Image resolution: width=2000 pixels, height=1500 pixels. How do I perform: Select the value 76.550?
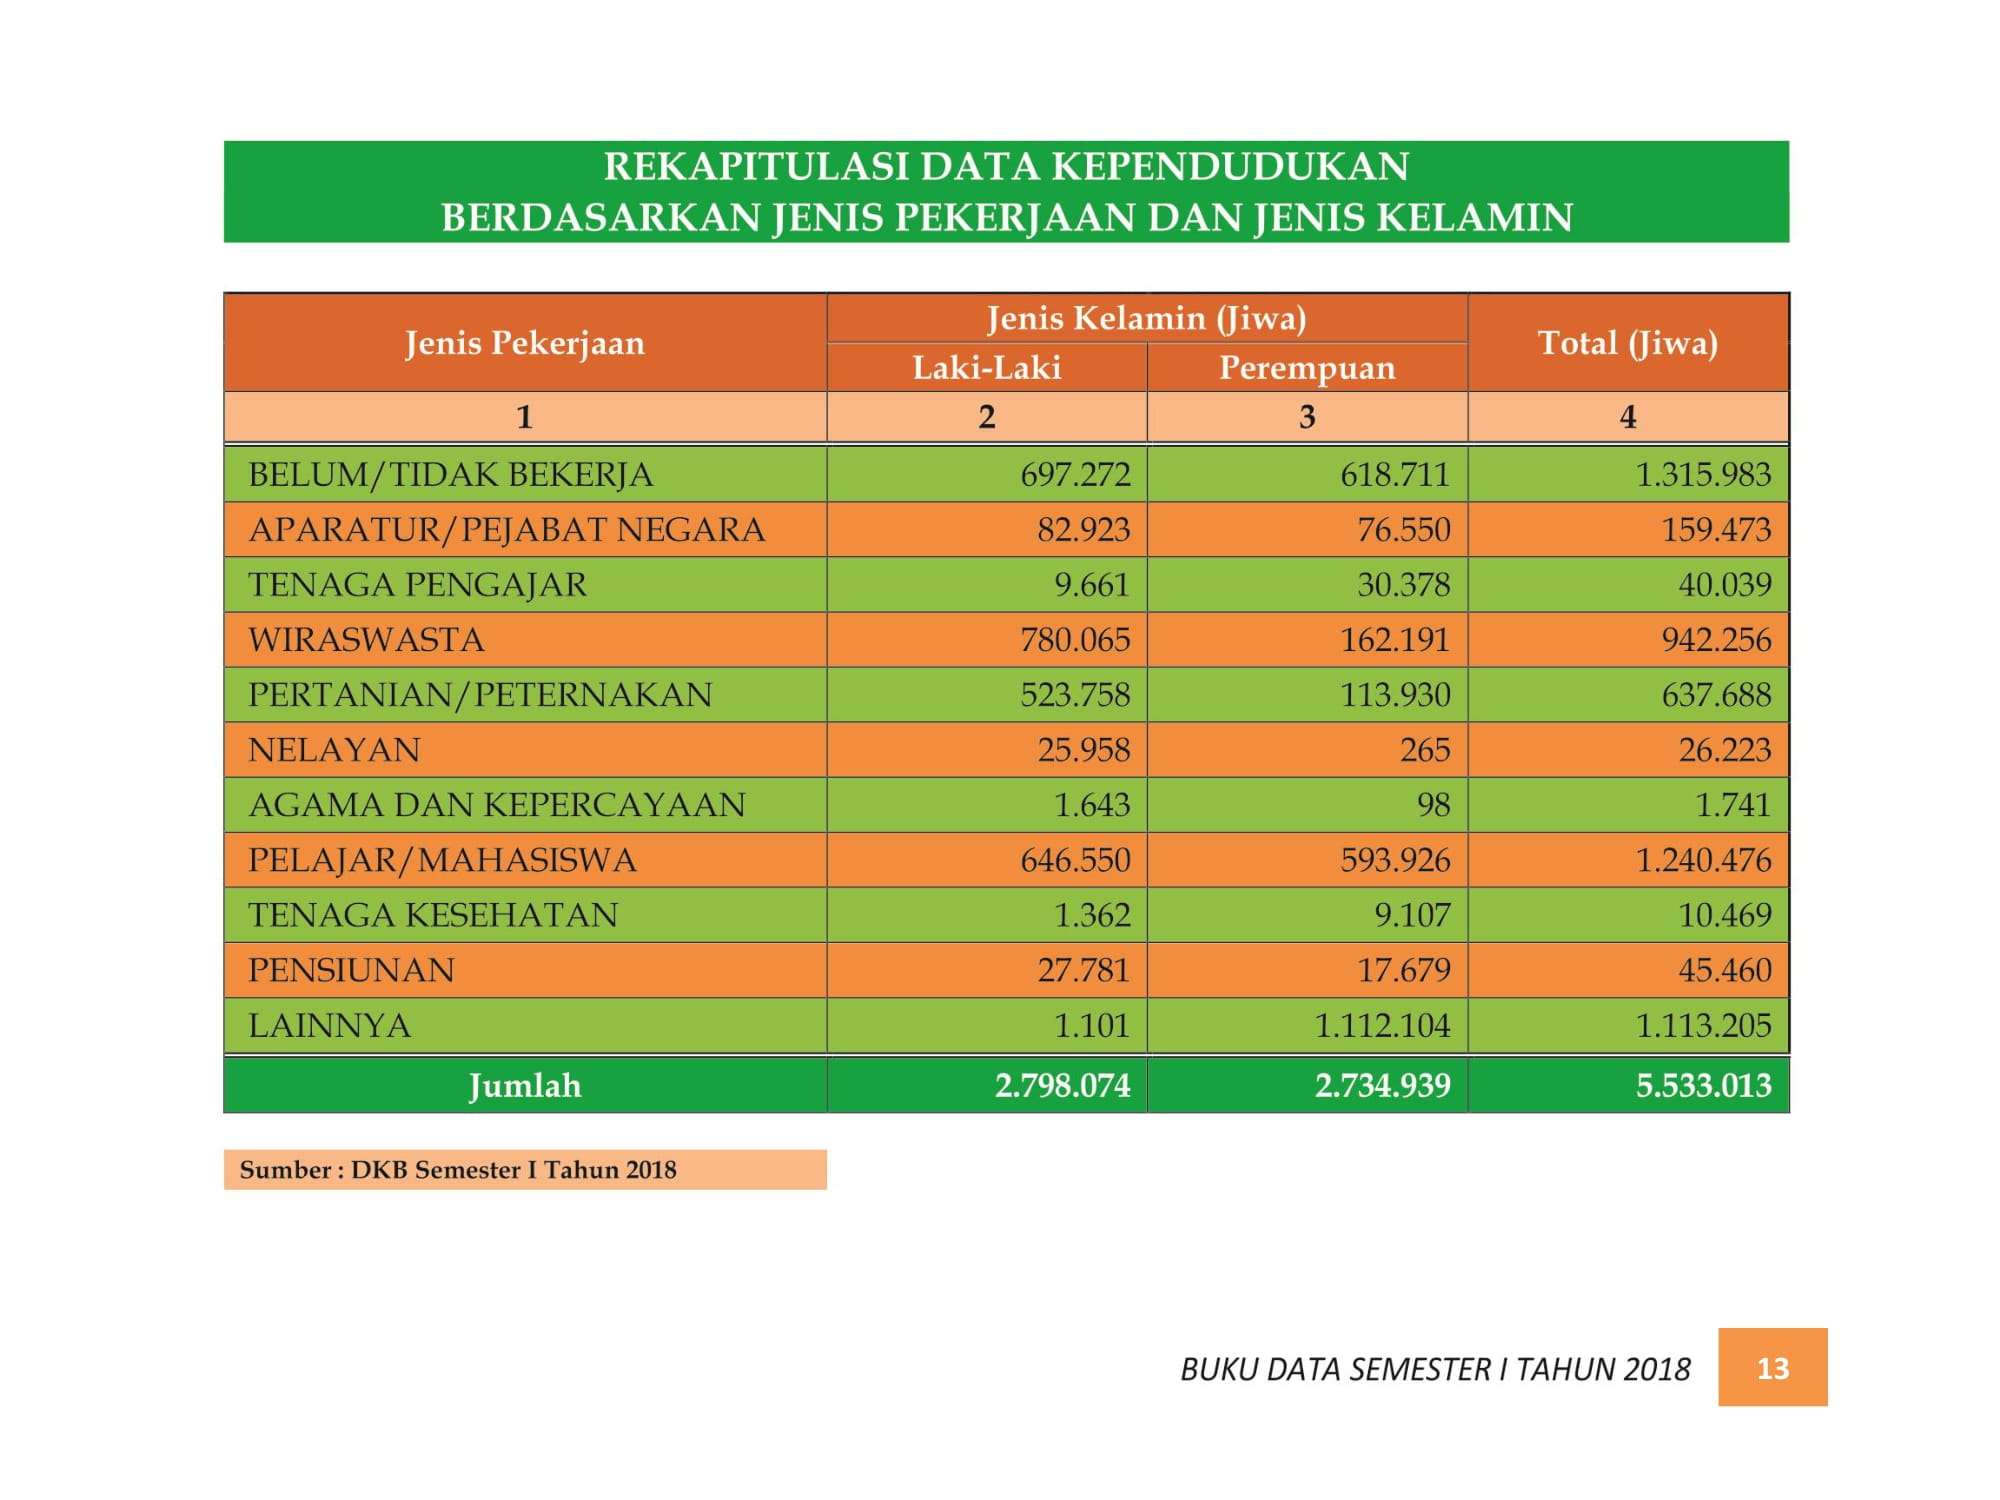tap(1404, 529)
